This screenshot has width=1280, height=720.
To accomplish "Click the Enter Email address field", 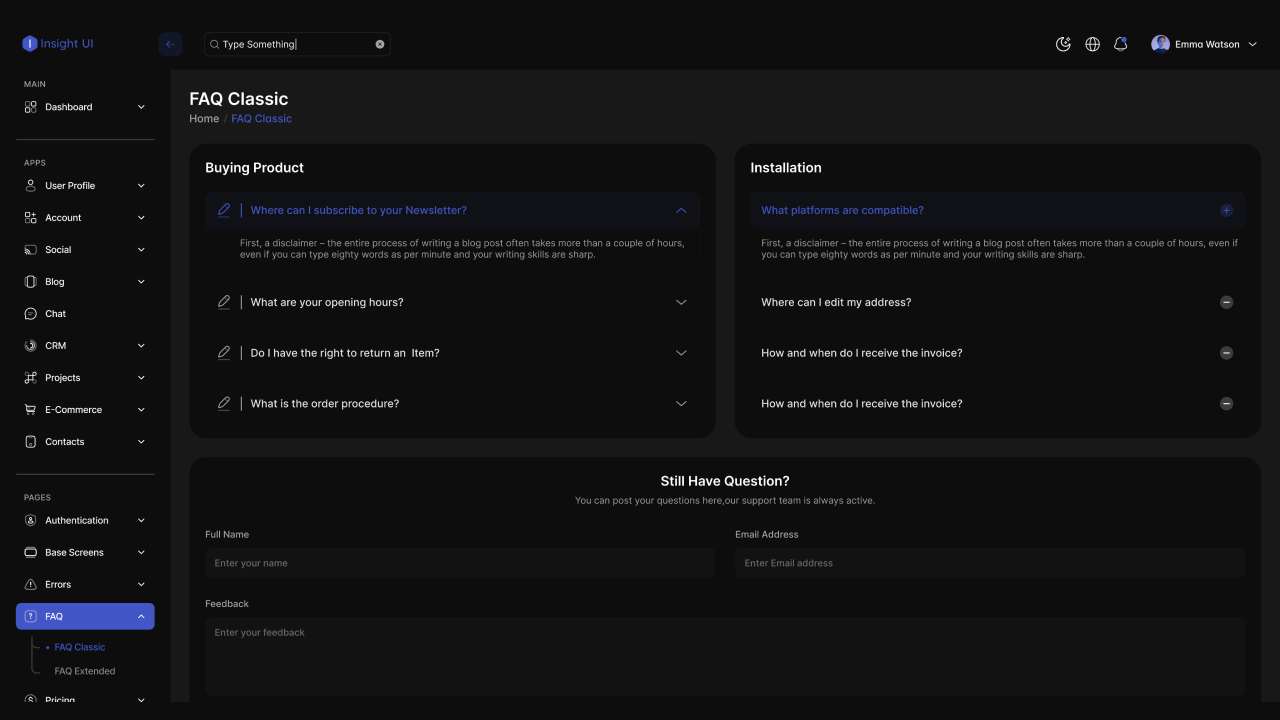I will (990, 563).
